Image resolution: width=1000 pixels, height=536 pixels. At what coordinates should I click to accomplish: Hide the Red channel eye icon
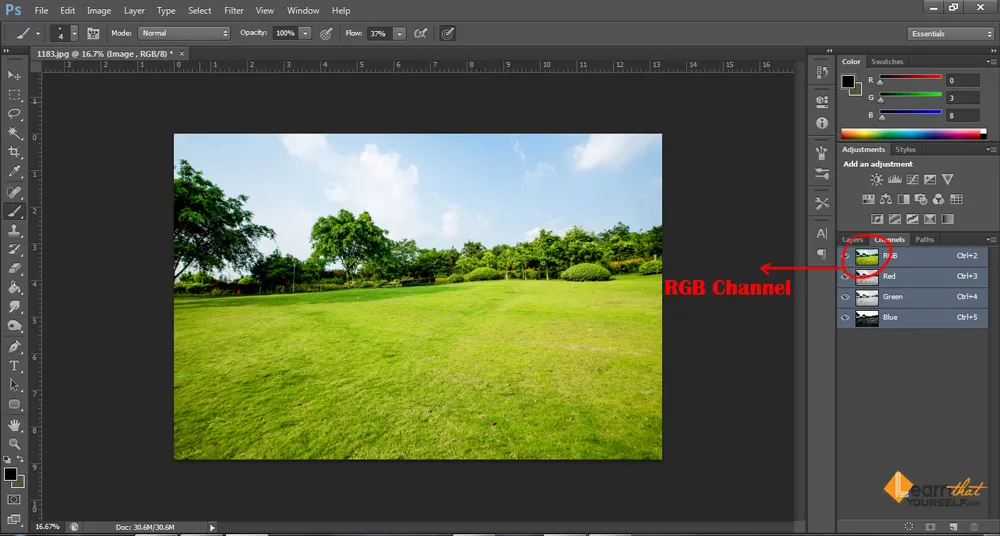coord(846,277)
